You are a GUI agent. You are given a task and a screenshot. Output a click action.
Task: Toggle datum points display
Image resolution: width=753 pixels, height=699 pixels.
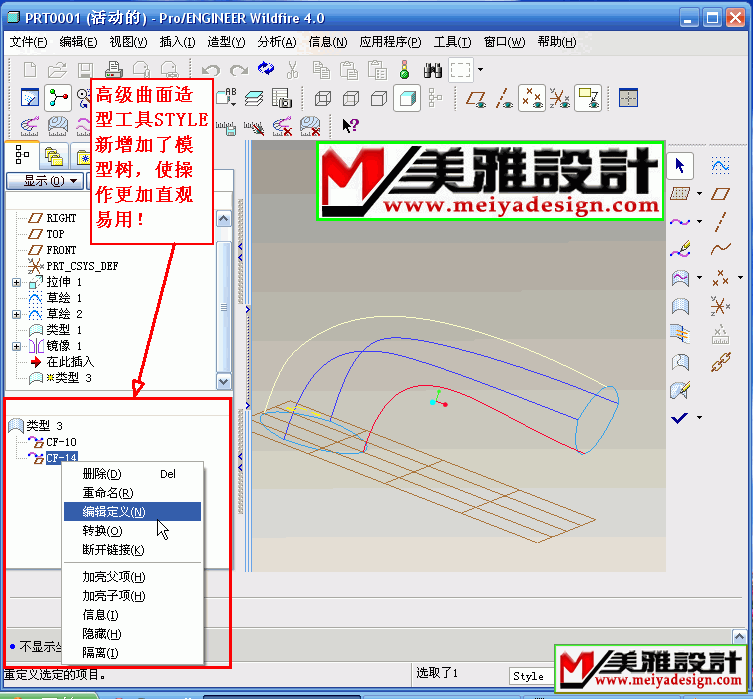[x=532, y=98]
